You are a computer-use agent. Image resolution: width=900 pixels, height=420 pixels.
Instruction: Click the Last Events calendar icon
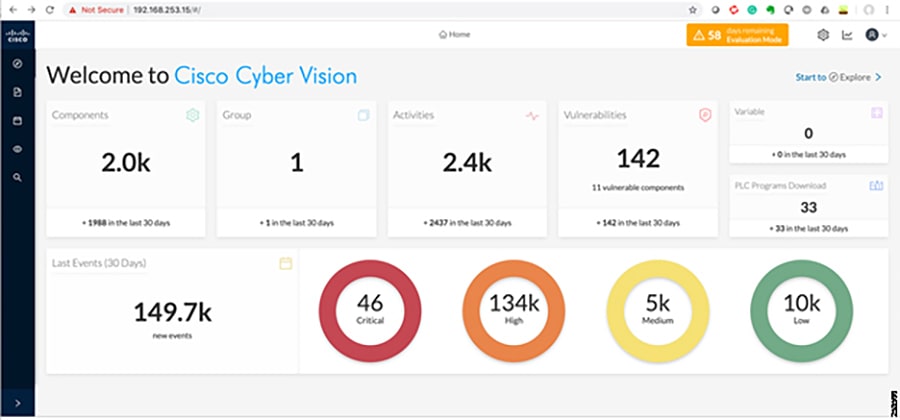click(286, 263)
